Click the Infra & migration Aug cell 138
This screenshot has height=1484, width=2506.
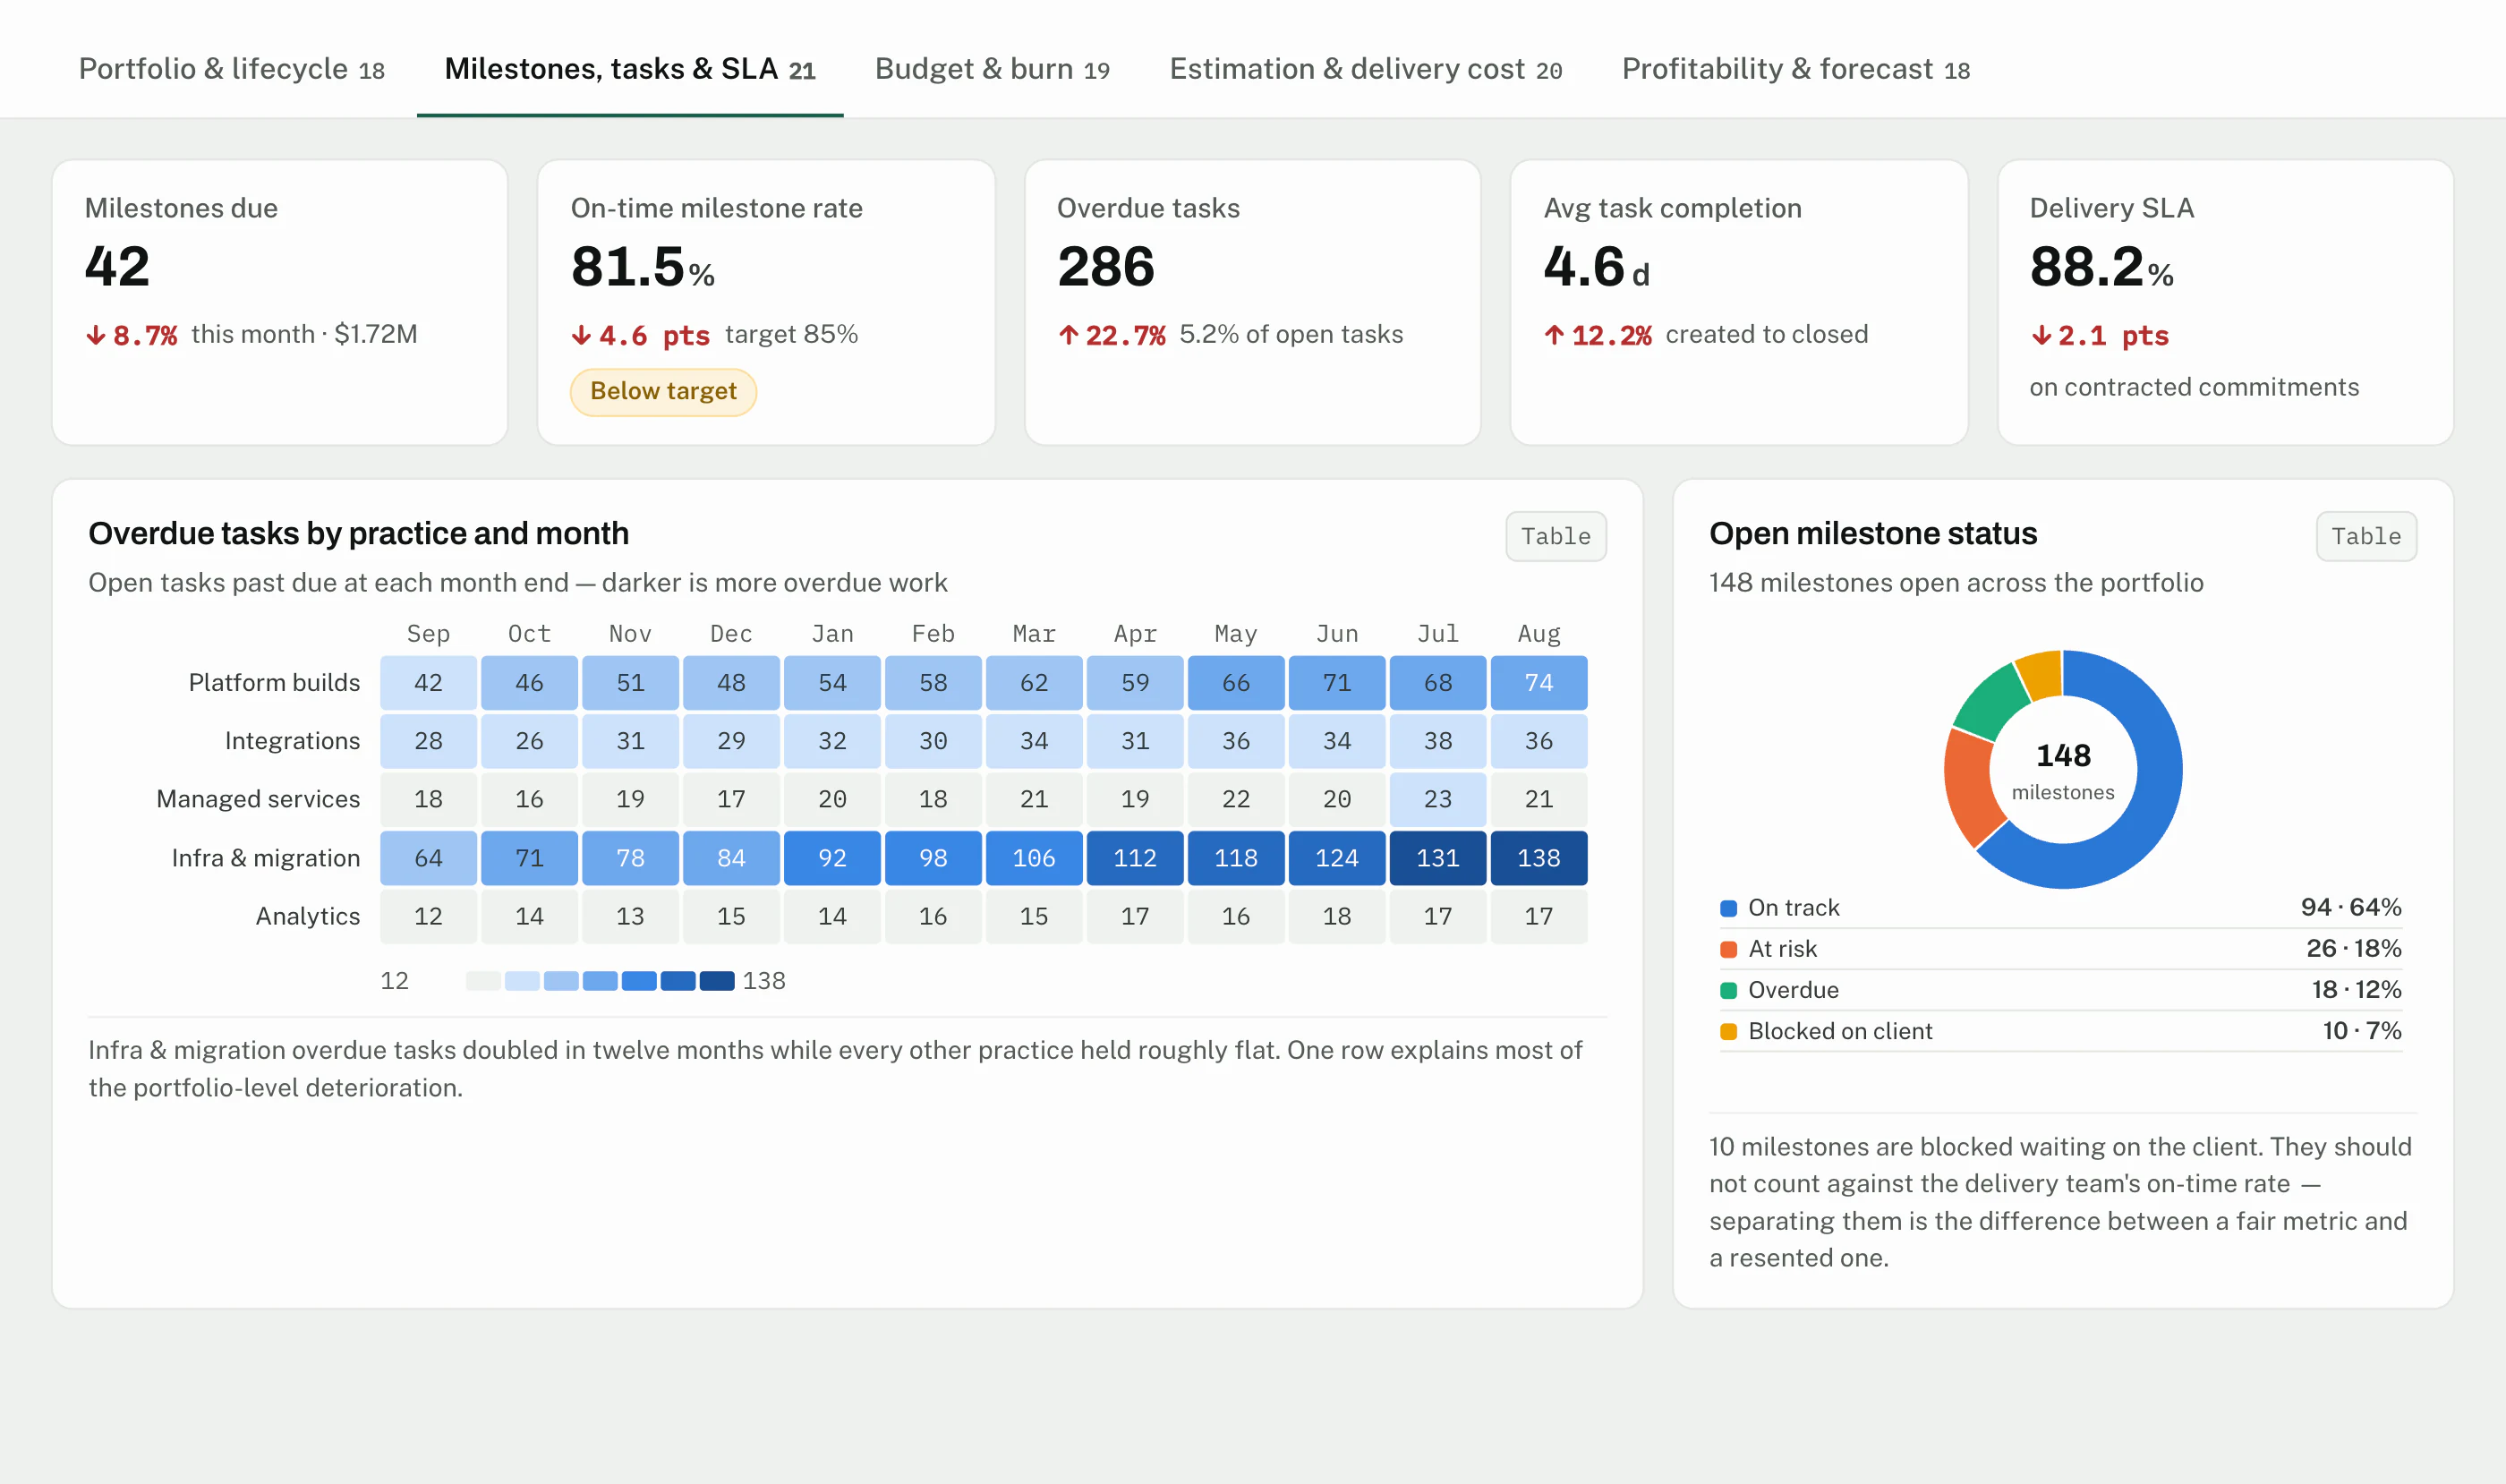[1538, 858]
